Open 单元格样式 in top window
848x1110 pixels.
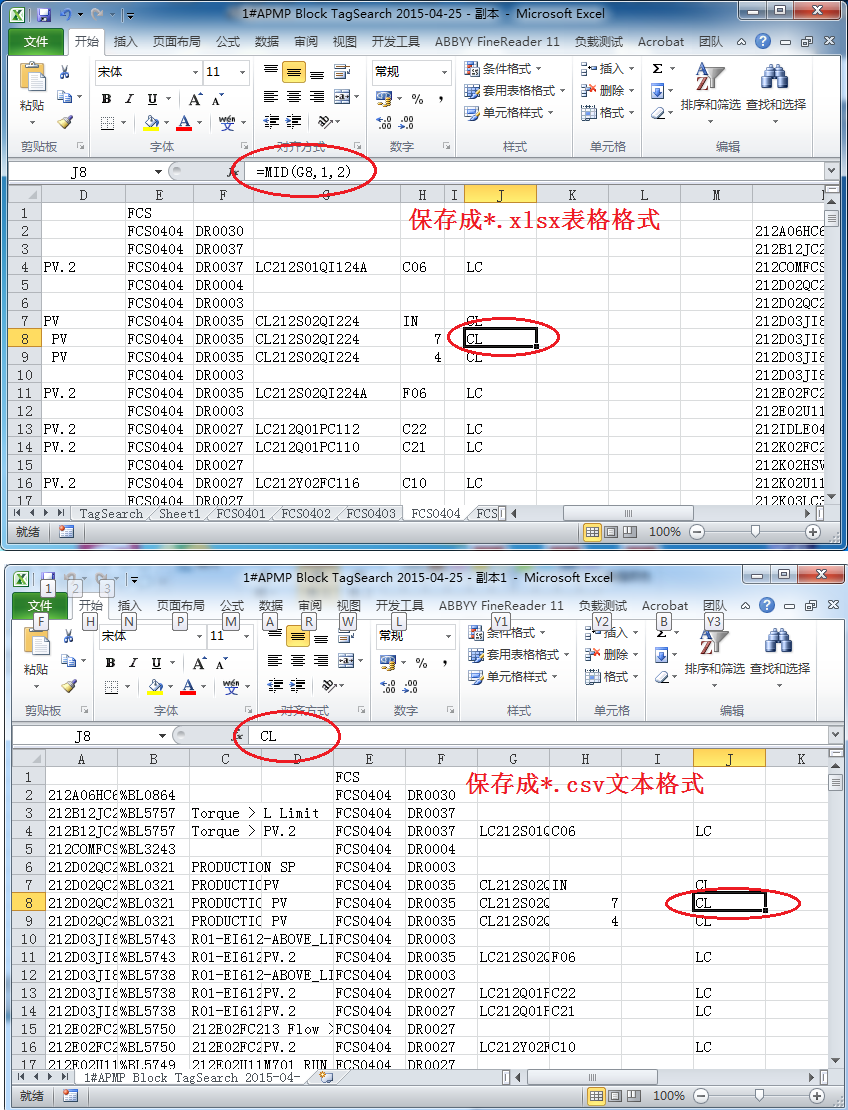coord(508,113)
